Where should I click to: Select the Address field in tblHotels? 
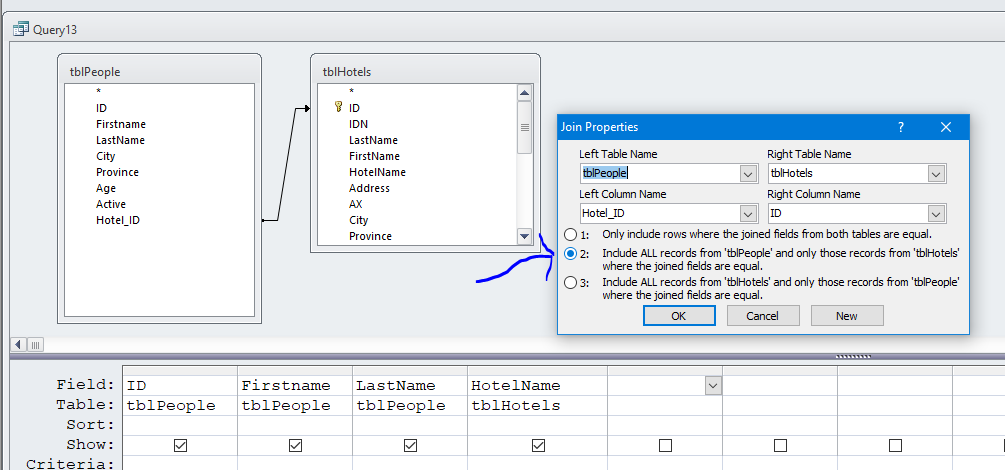pyautogui.click(x=369, y=188)
